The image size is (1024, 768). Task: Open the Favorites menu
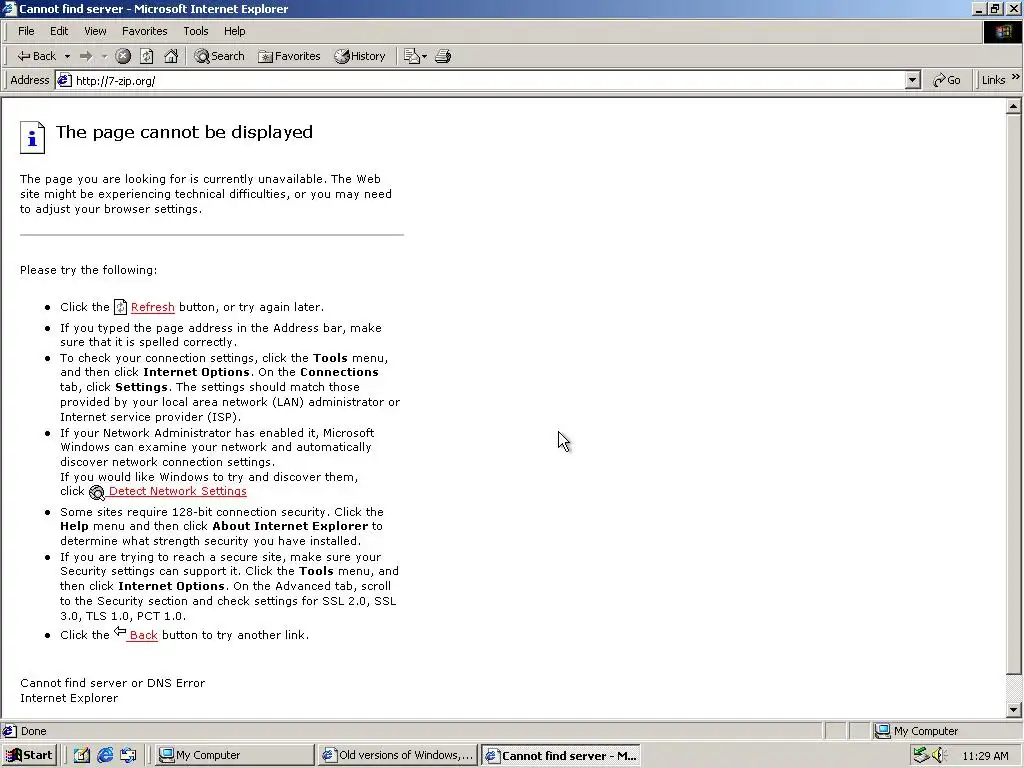point(144,31)
